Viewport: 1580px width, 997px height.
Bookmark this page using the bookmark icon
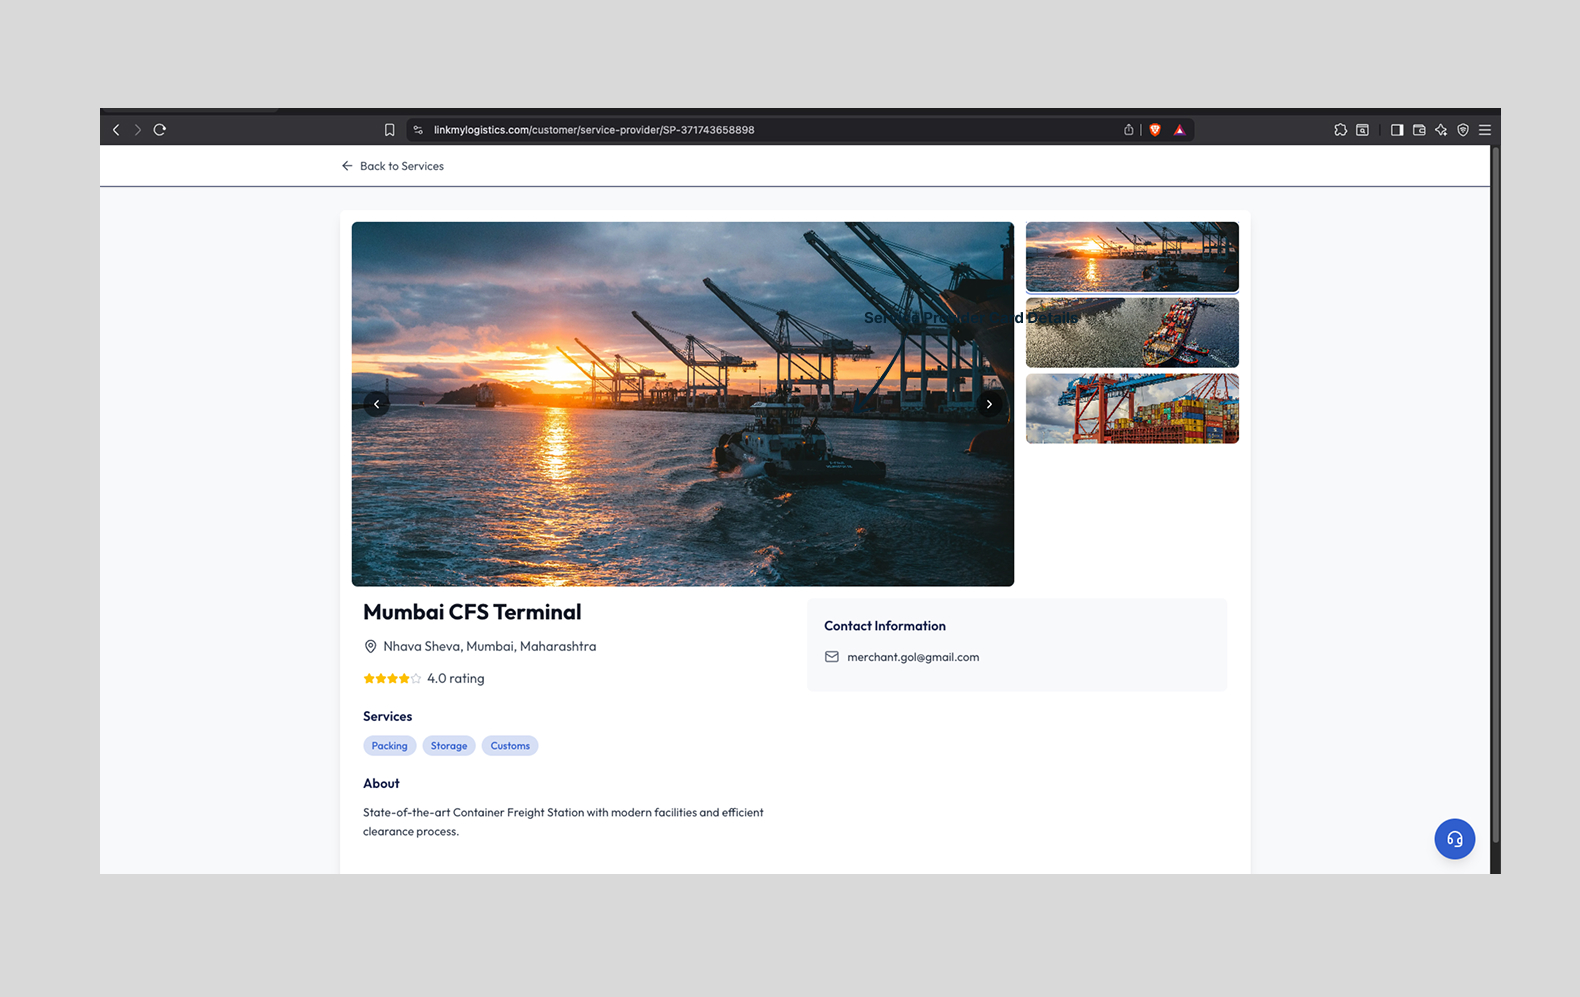click(390, 130)
